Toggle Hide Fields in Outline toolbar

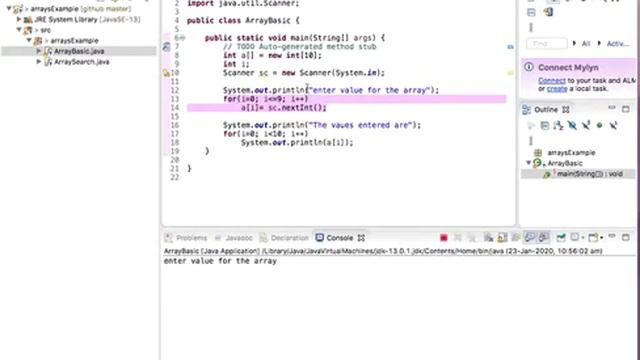tap(572, 126)
